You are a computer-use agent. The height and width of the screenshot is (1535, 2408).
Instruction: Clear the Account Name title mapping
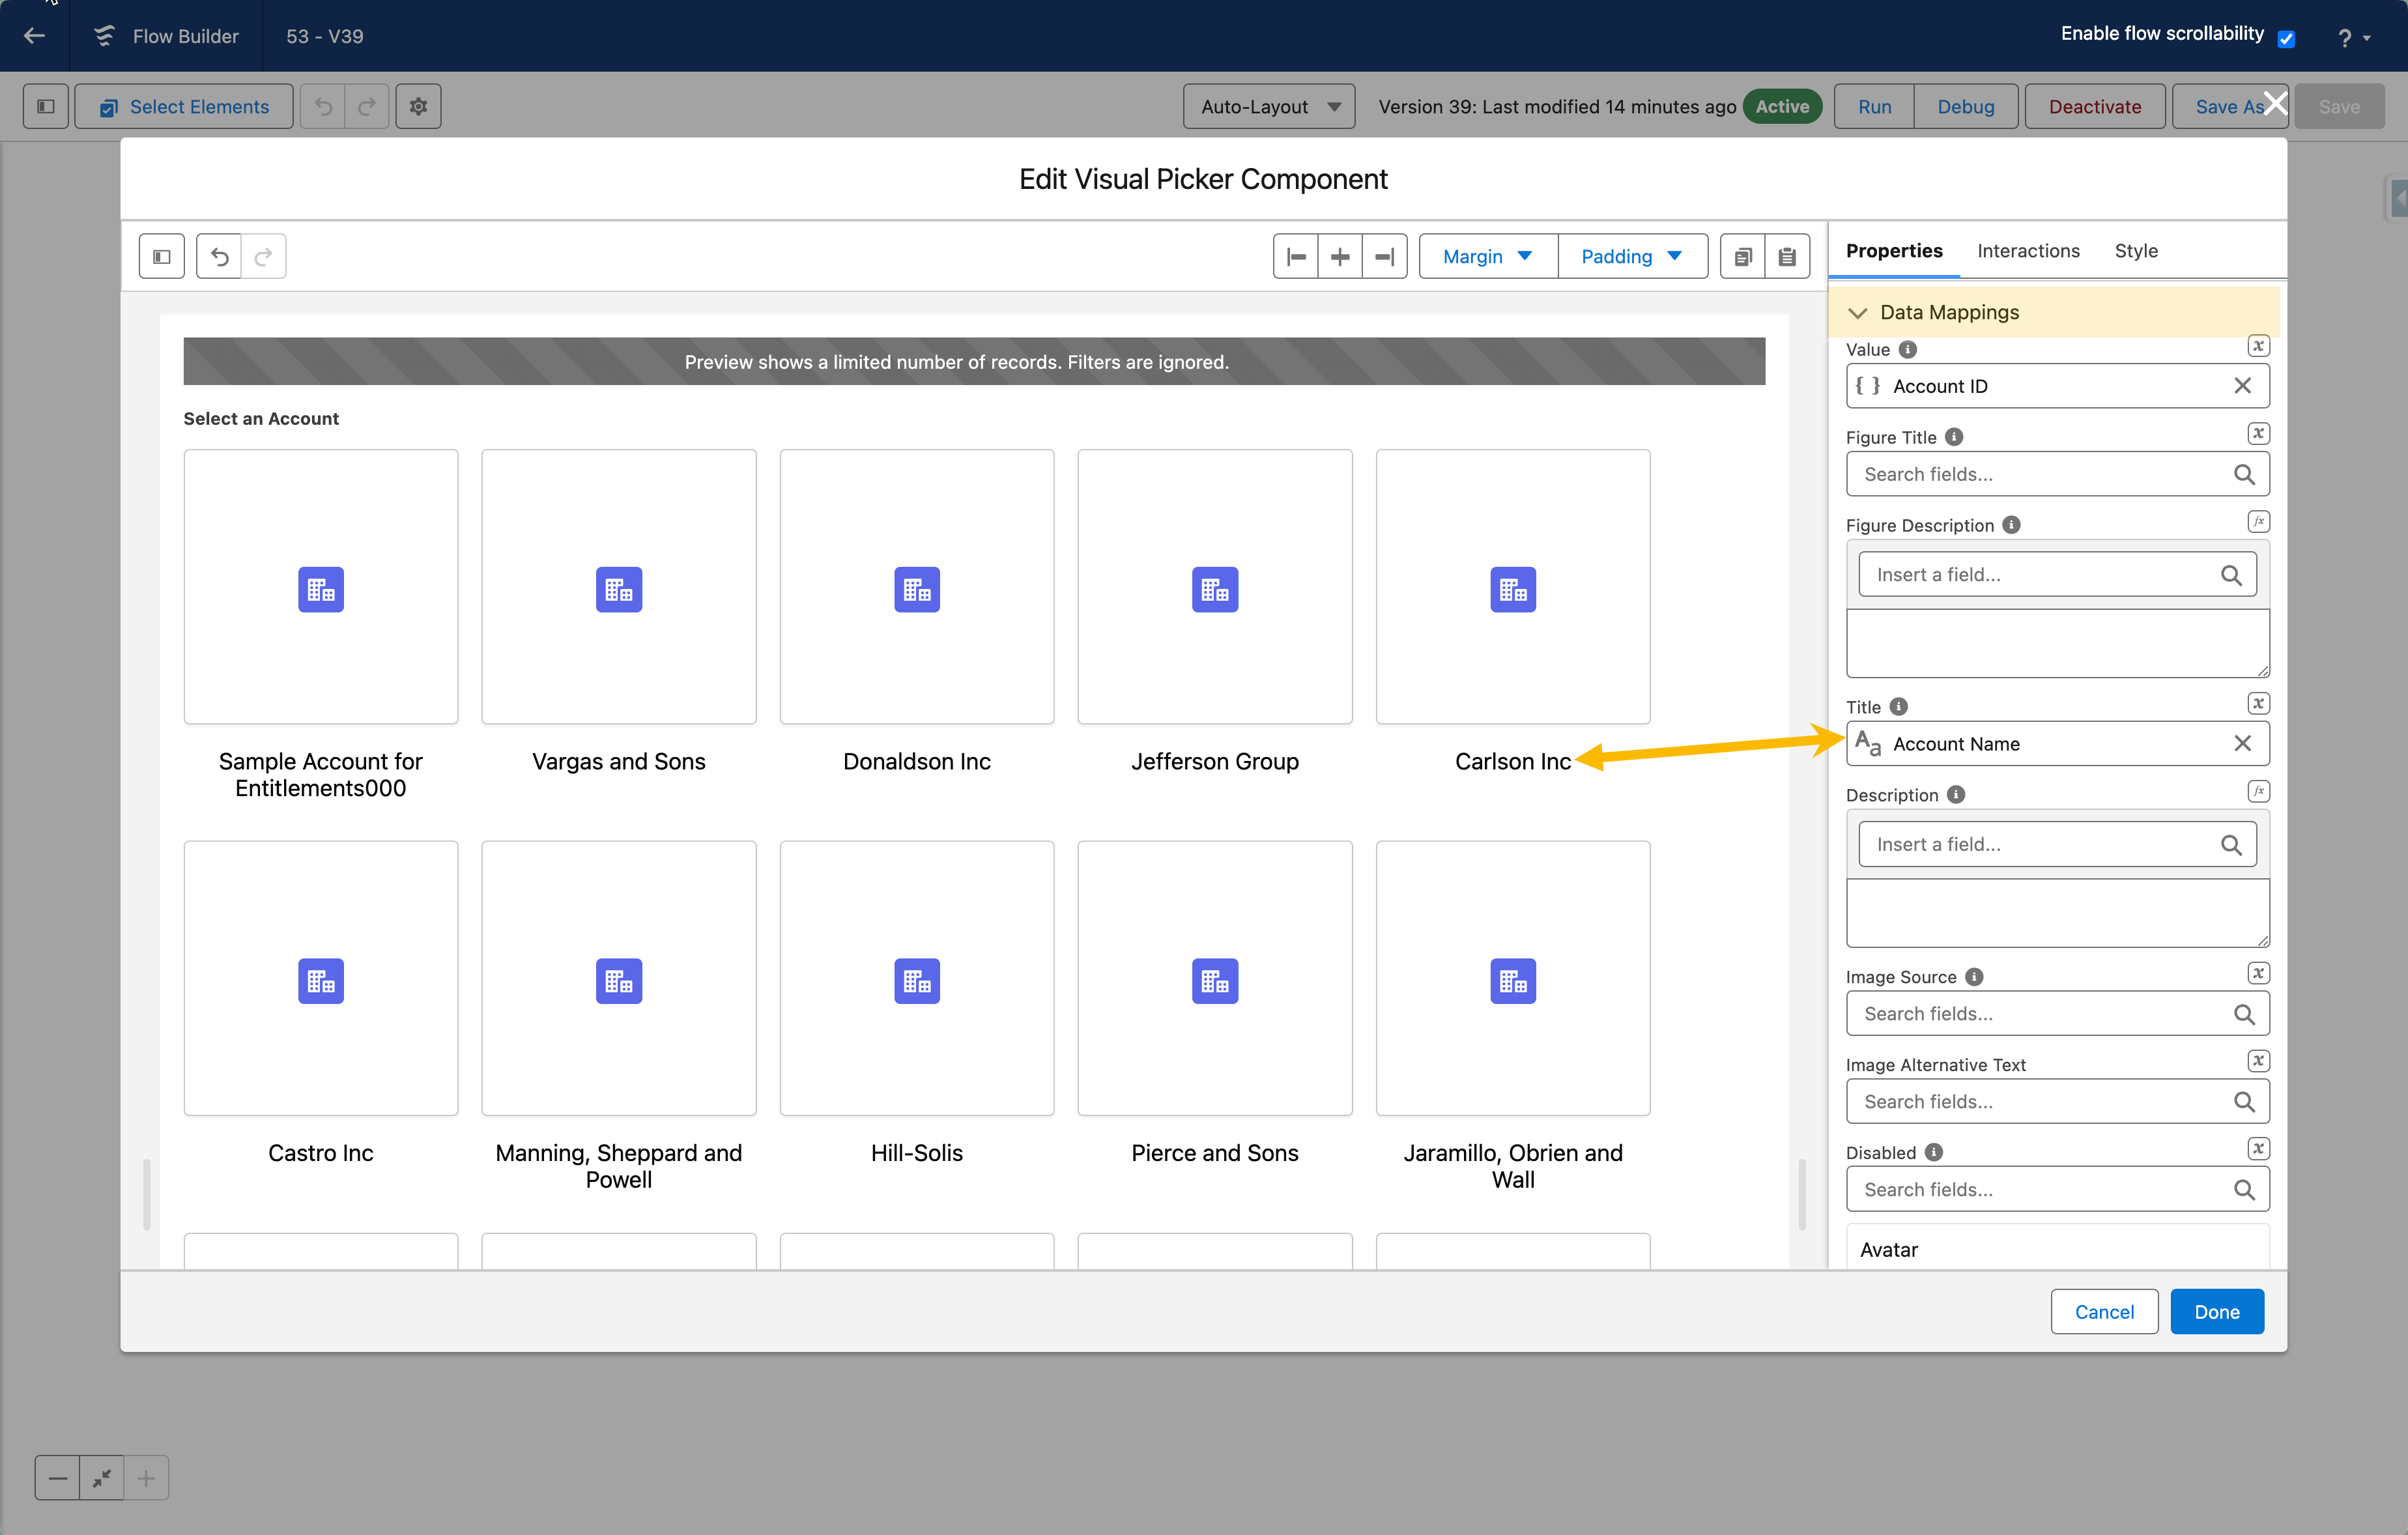tap(2243, 743)
